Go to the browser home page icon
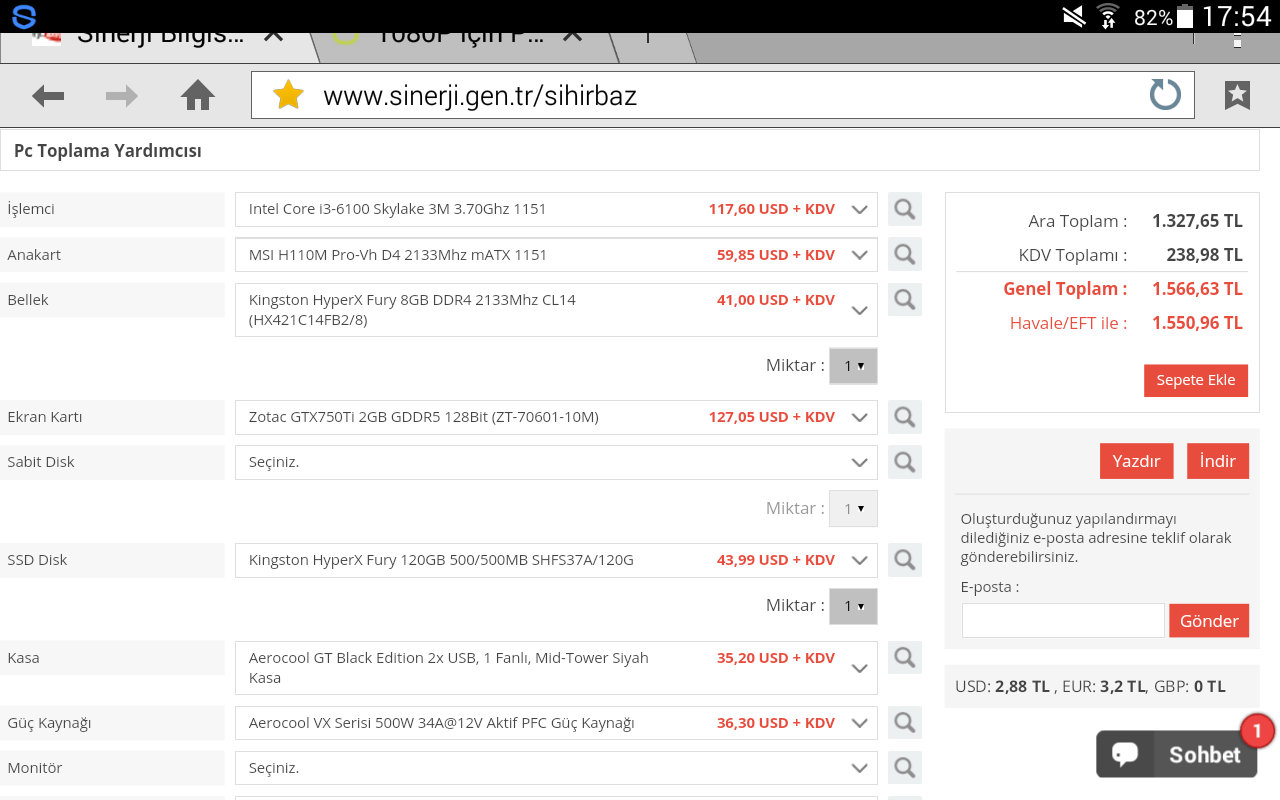Screen dimensions: 1280x800 pos(198,95)
